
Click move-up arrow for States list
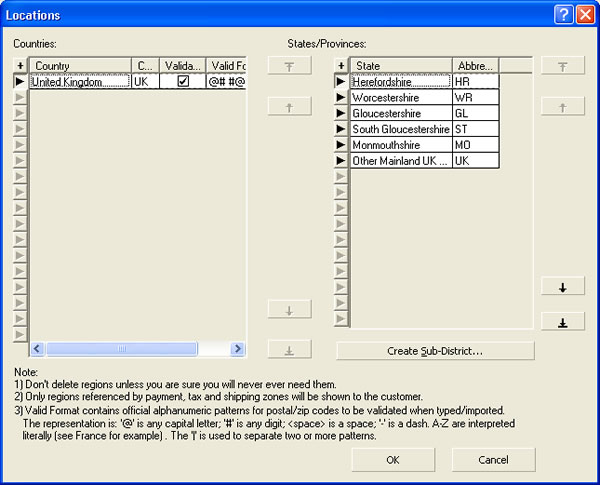tap(562, 106)
